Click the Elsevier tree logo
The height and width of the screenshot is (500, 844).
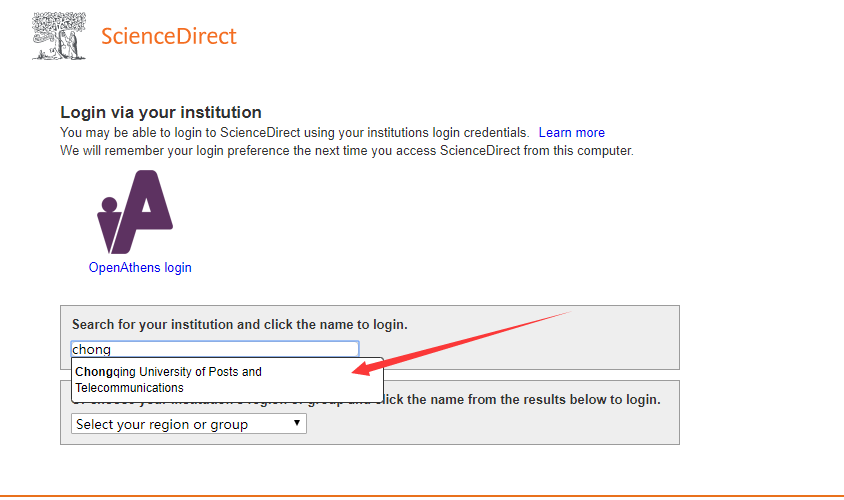59,36
